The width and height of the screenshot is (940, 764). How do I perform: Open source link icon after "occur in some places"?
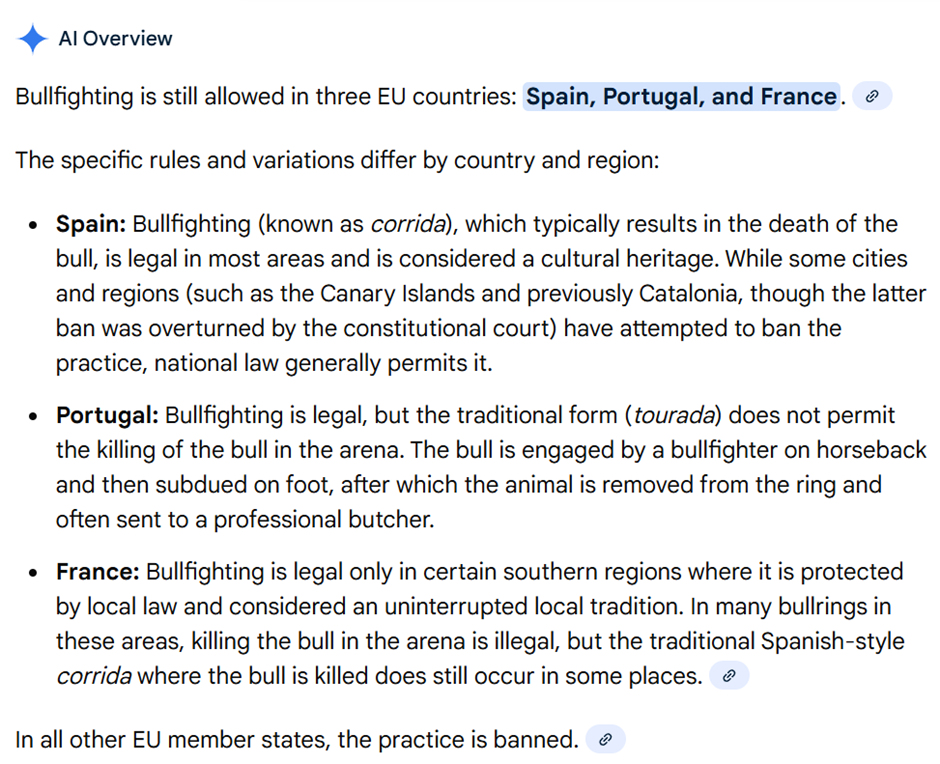click(729, 677)
